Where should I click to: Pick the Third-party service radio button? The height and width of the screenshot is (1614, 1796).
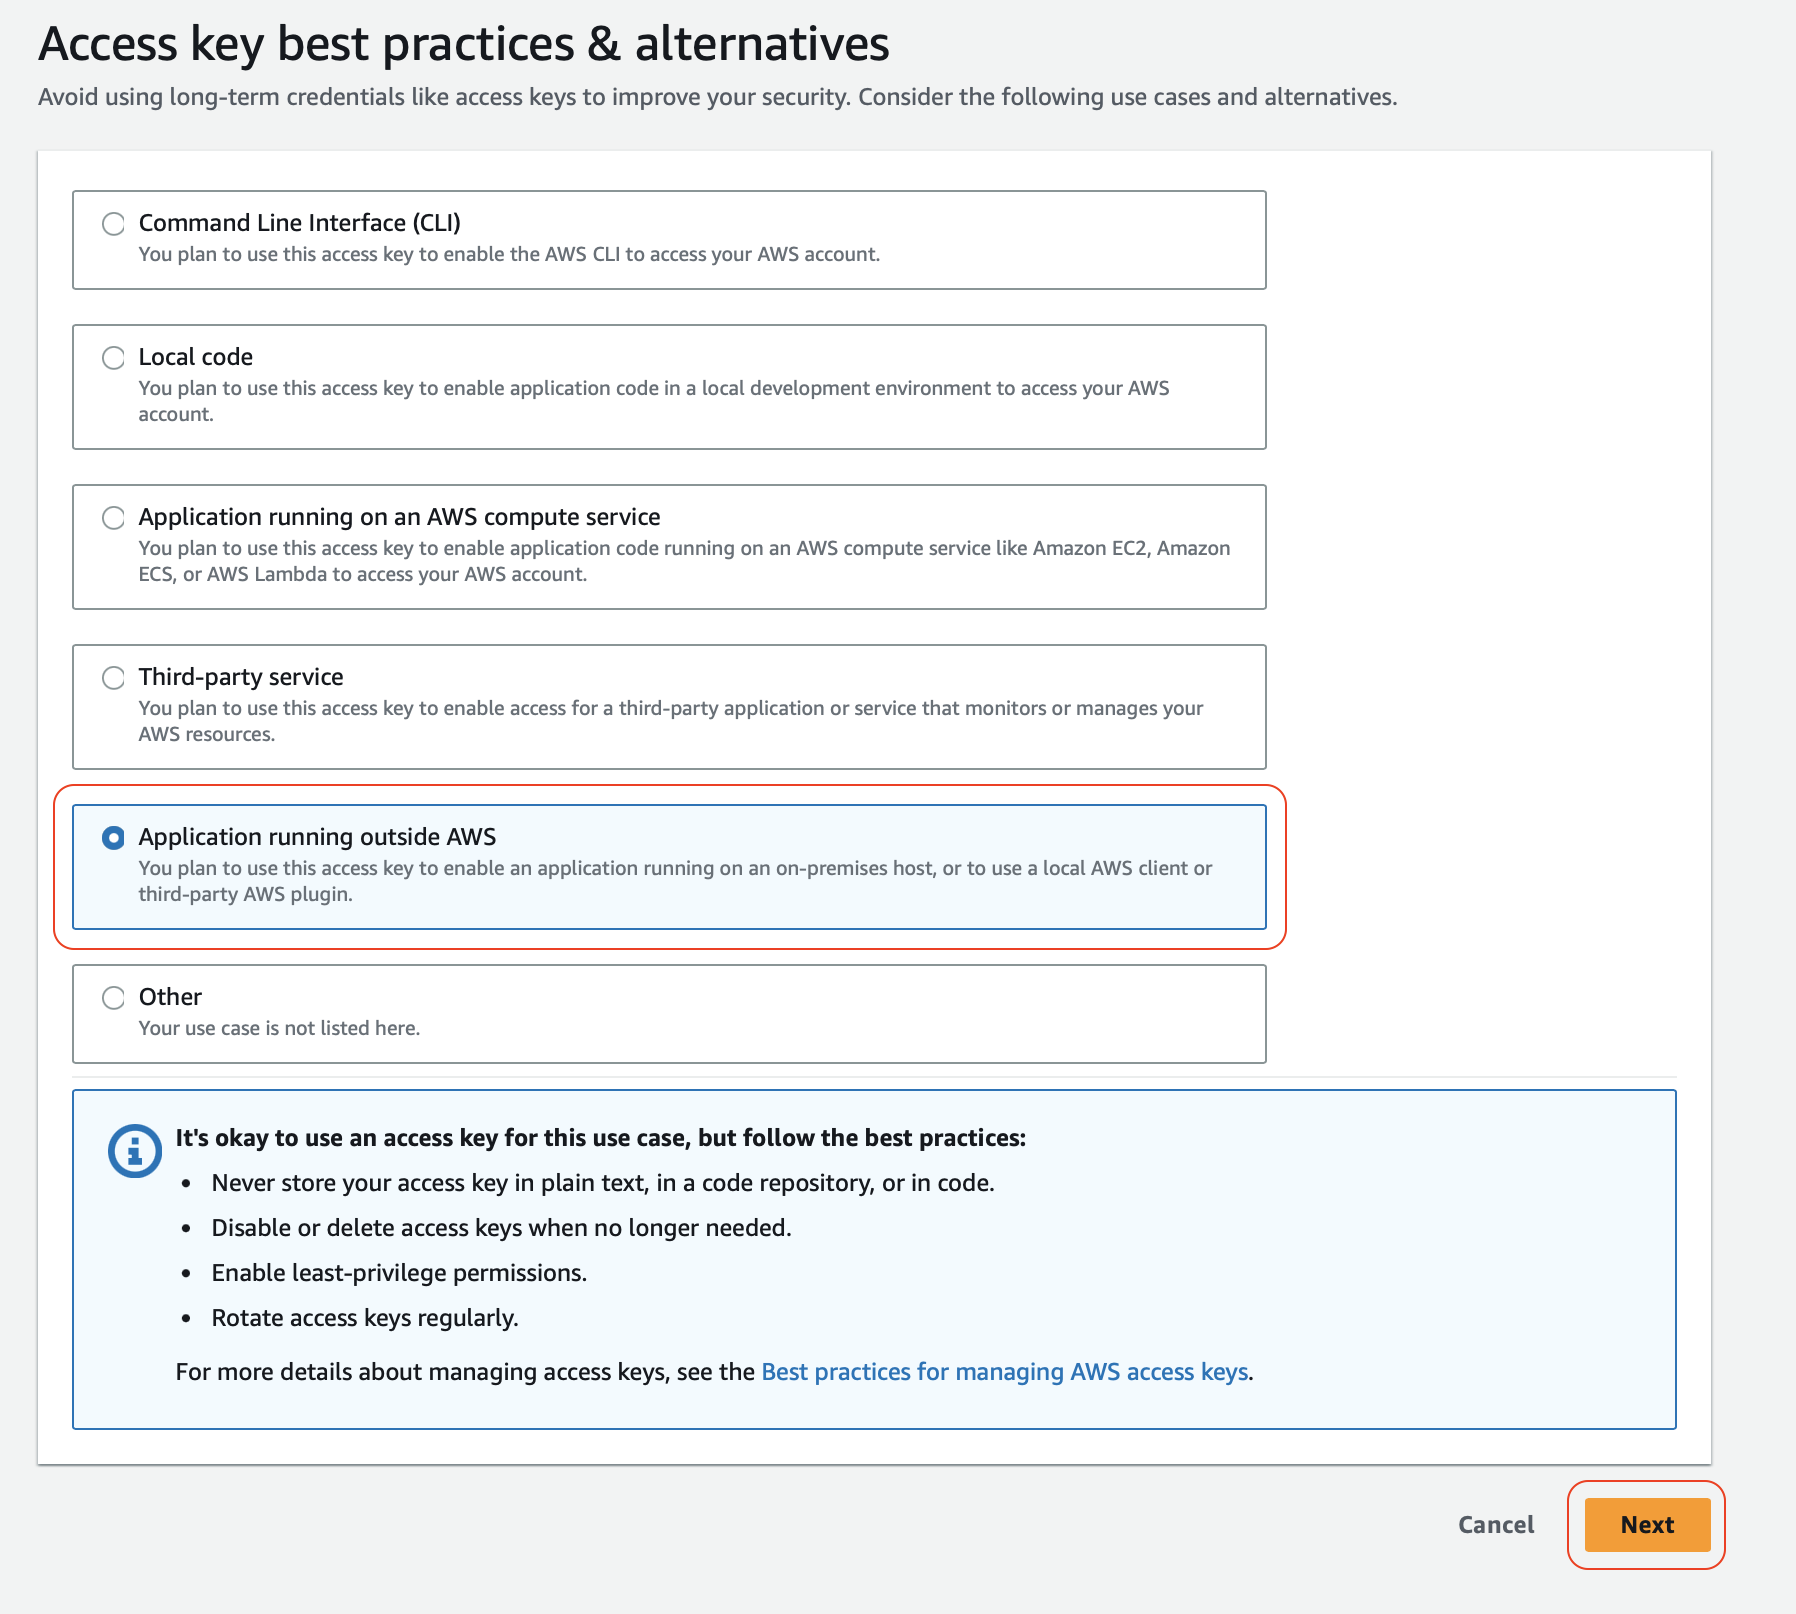pyautogui.click(x=113, y=677)
